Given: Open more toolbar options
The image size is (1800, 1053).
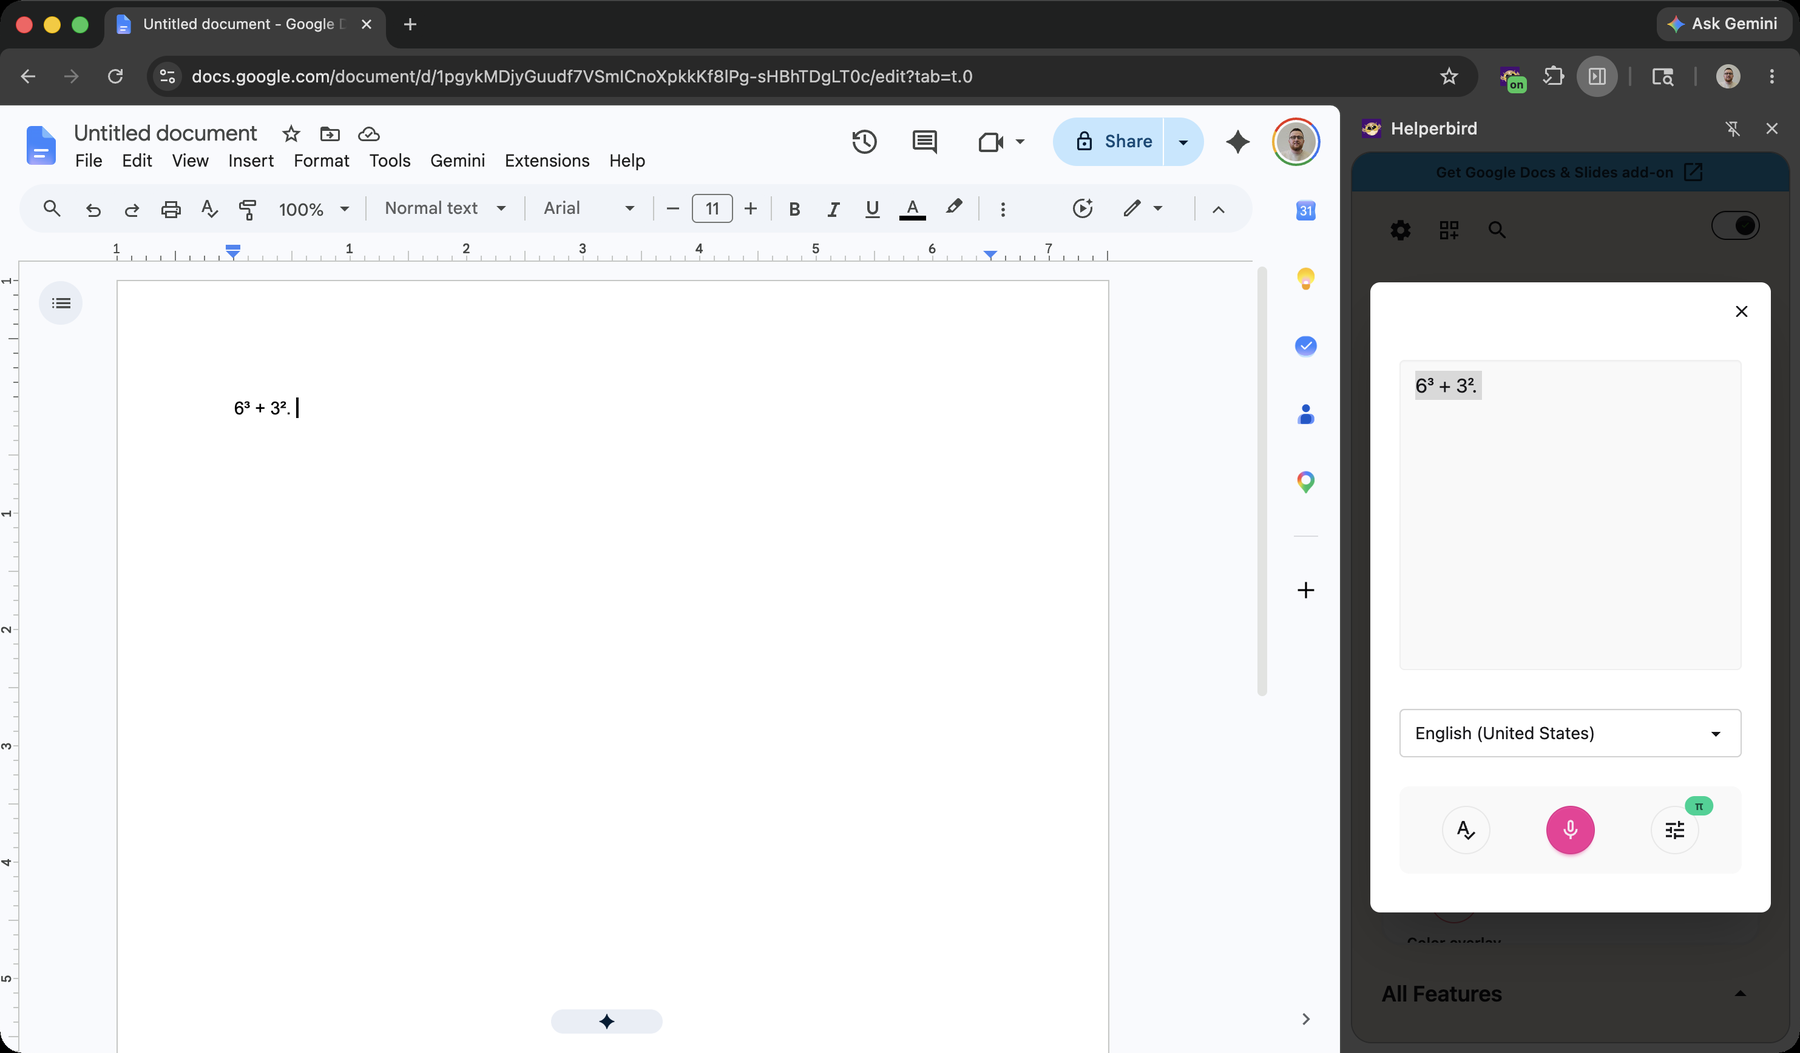Looking at the screenshot, I should click(1003, 209).
